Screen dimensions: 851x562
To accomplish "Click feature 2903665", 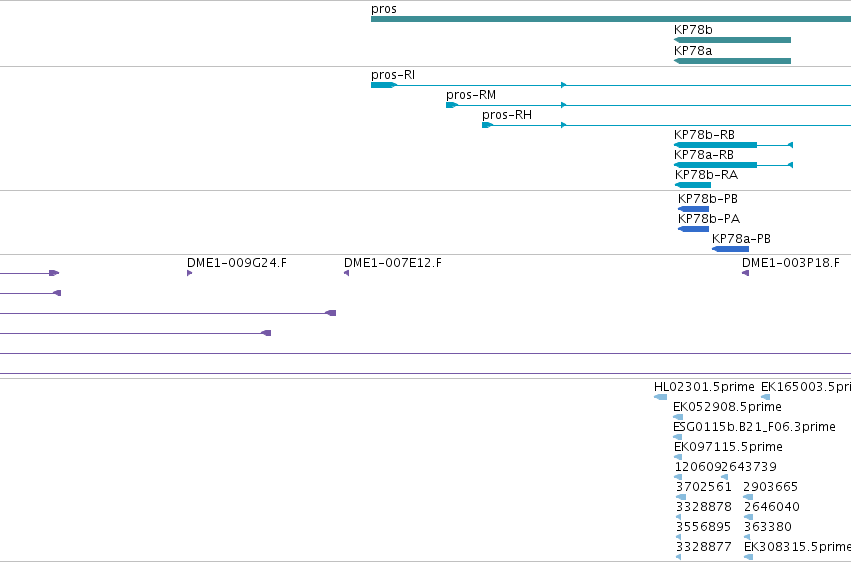I will click(748, 497).
